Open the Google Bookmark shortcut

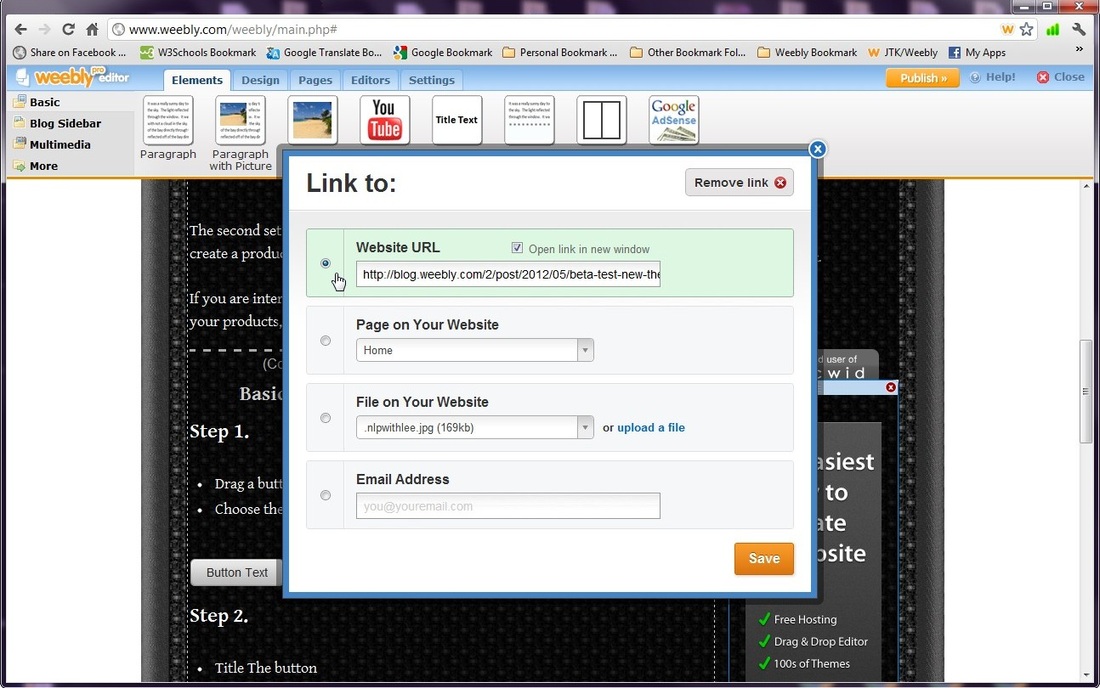pyautogui.click(x=443, y=53)
